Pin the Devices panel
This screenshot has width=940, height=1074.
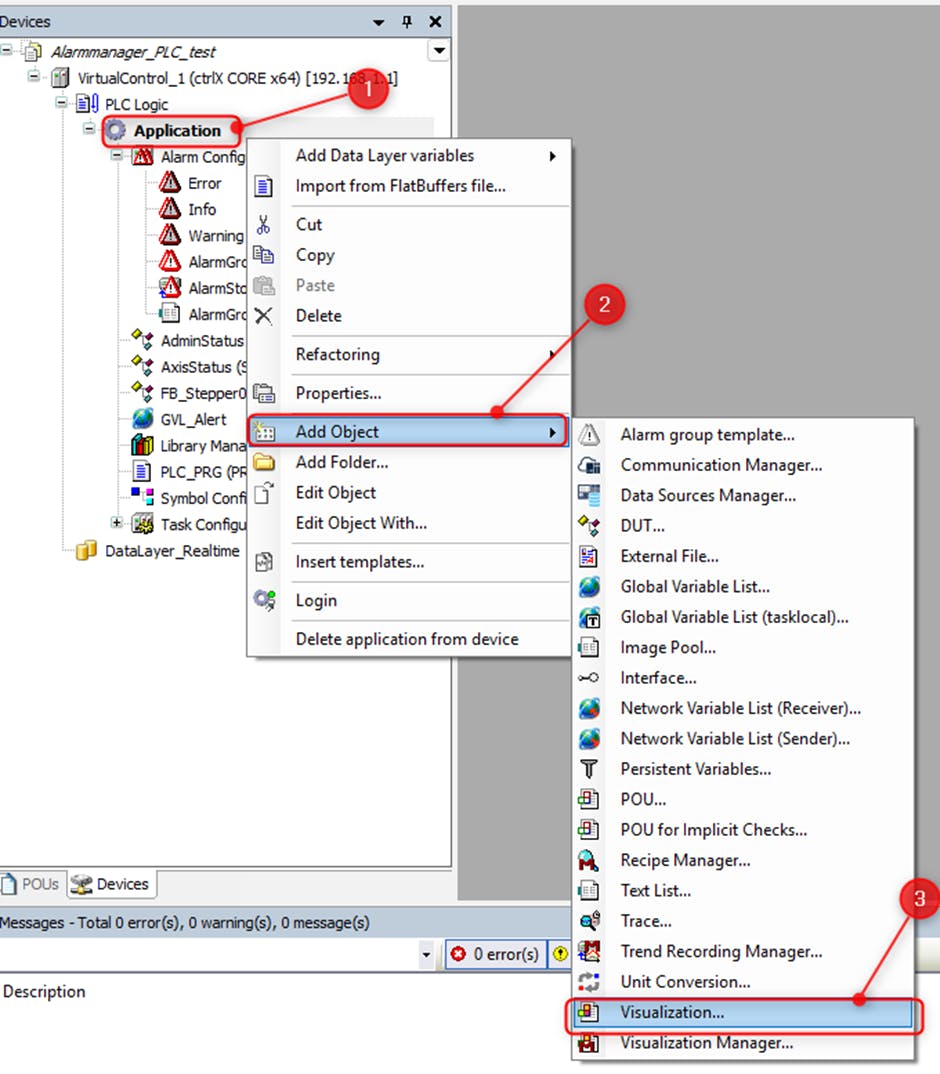pos(407,22)
